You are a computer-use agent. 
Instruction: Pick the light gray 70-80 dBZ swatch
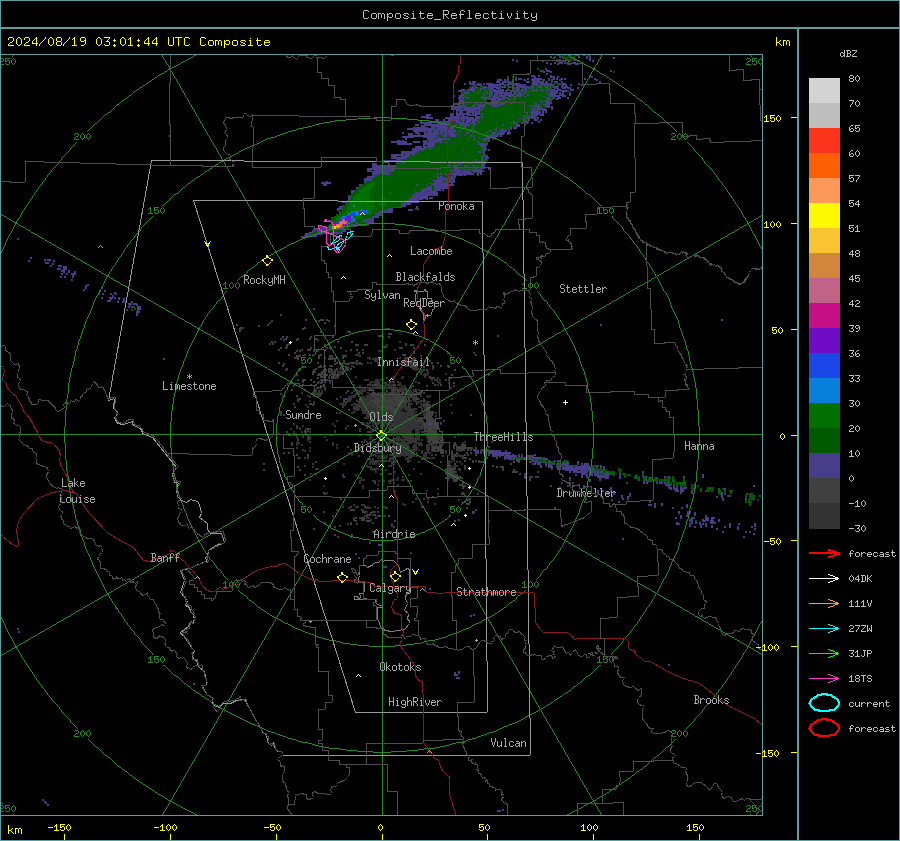pos(824,91)
